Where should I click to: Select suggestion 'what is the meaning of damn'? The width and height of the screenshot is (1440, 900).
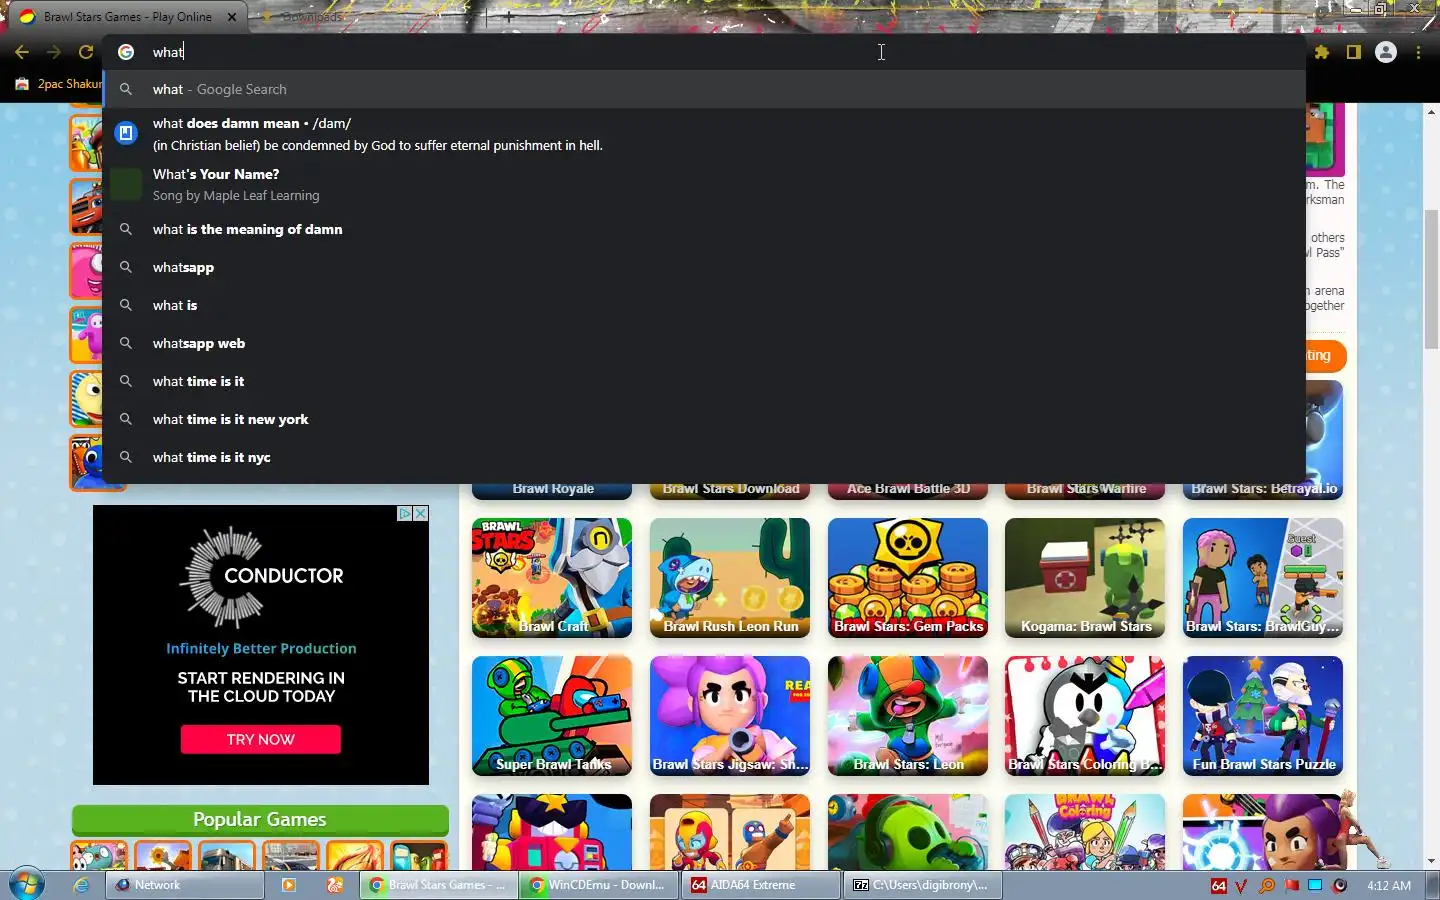[704, 229]
